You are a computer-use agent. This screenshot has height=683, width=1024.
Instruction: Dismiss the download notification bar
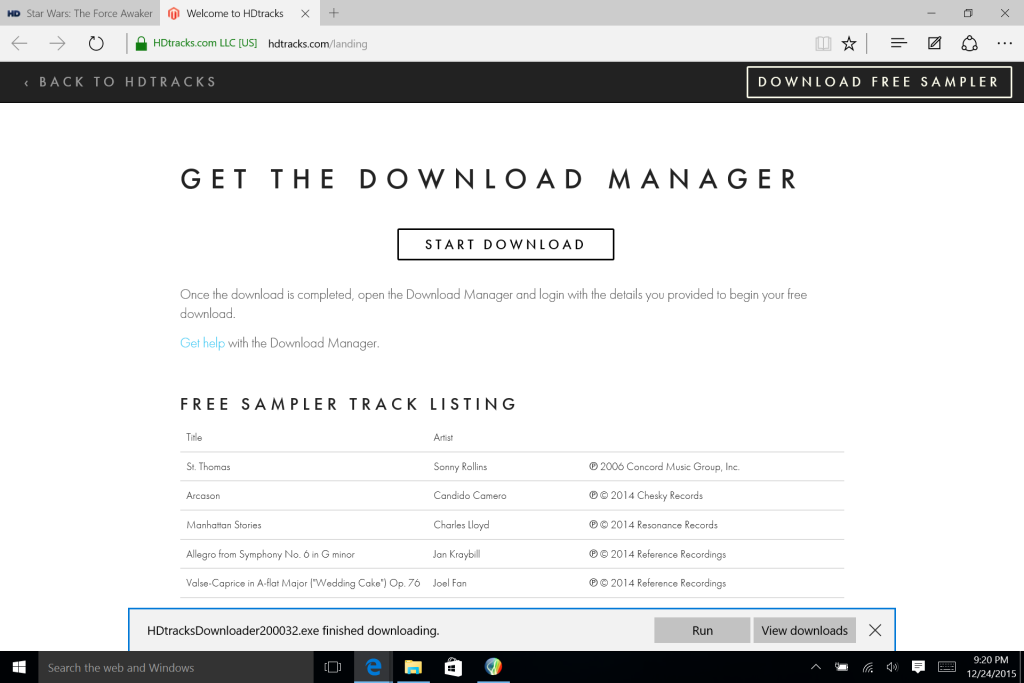[875, 630]
